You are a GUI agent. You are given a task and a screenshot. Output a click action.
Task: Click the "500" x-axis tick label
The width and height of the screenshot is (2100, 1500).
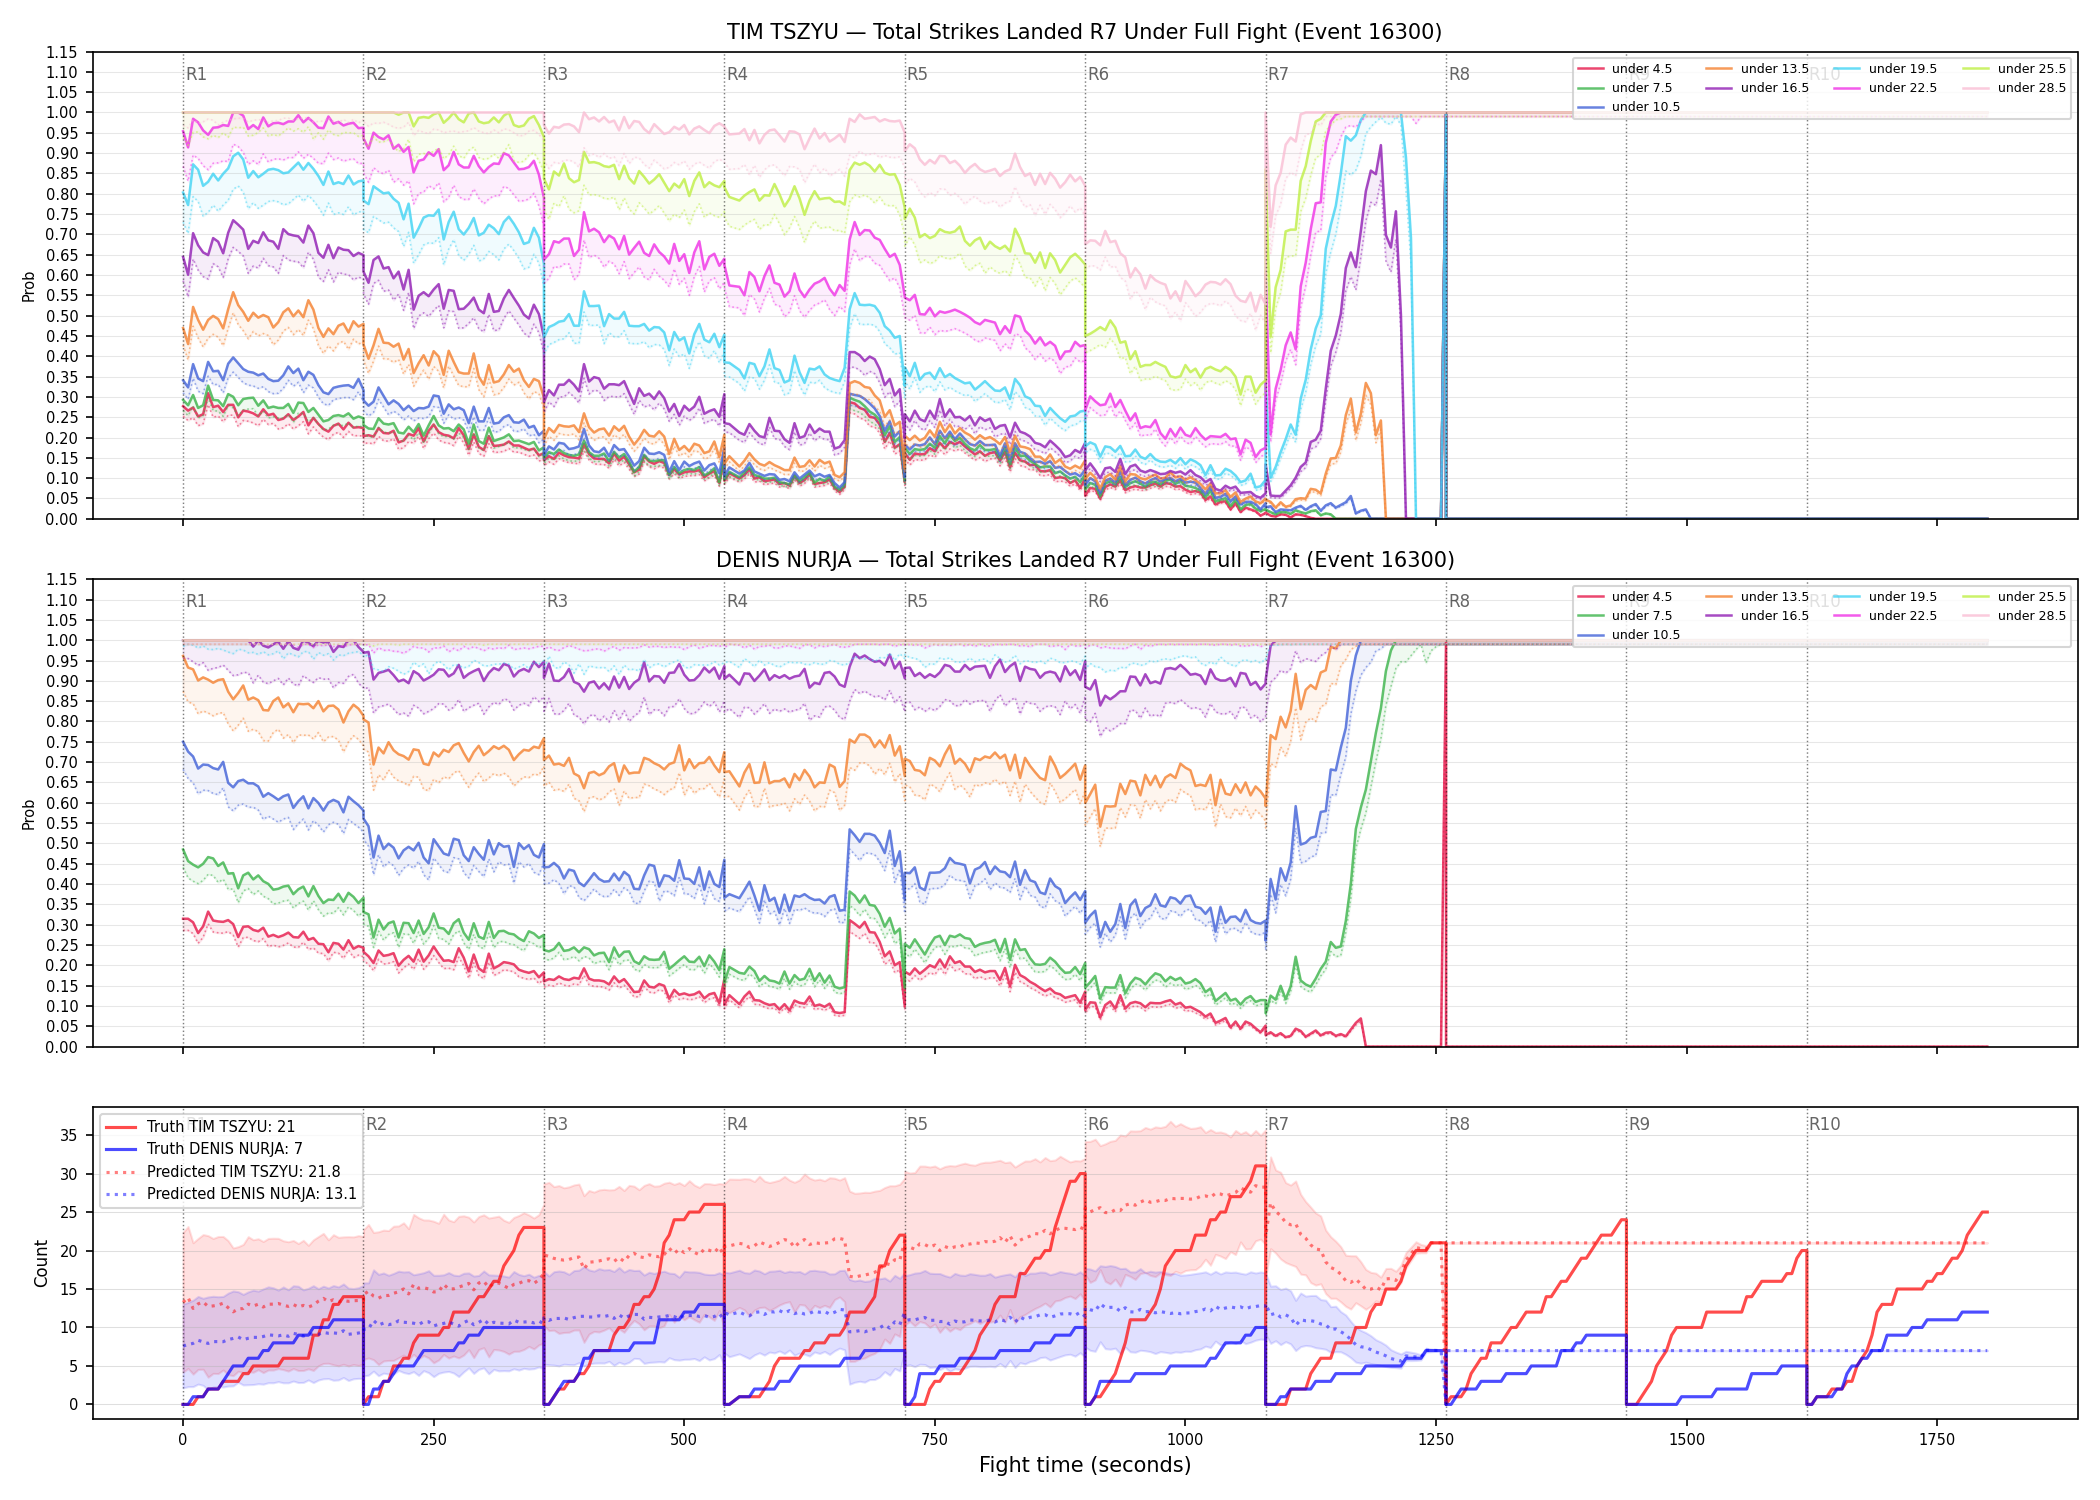point(684,1440)
